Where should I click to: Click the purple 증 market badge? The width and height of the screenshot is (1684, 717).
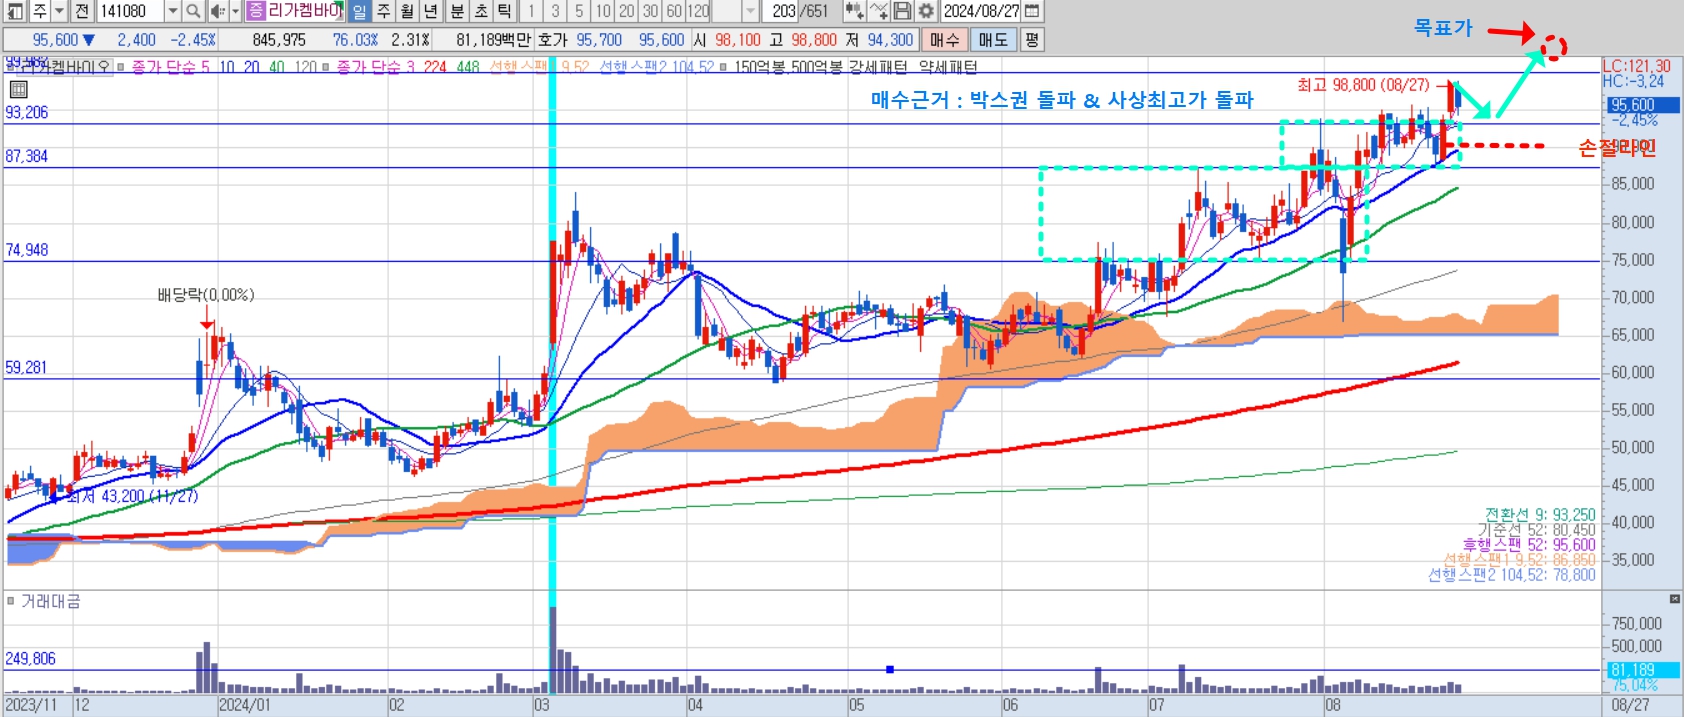257,11
